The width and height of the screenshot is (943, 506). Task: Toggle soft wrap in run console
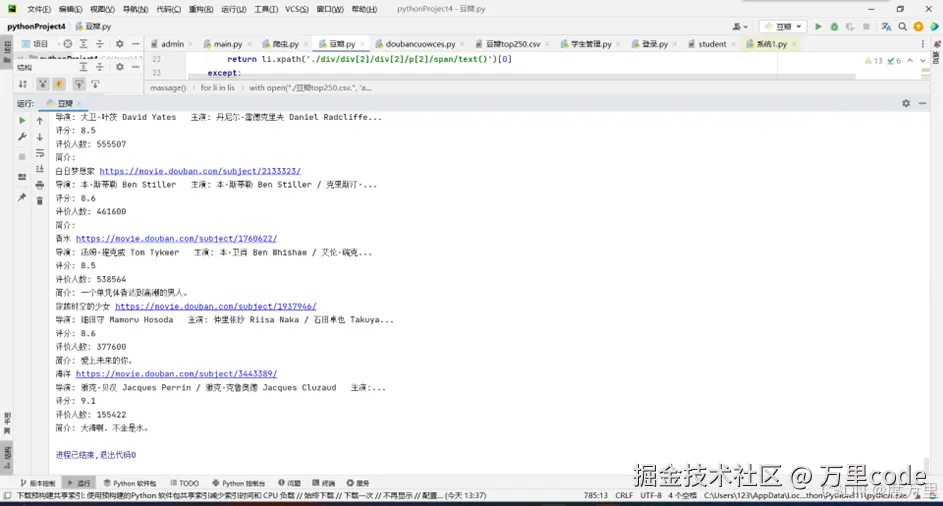click(x=40, y=153)
